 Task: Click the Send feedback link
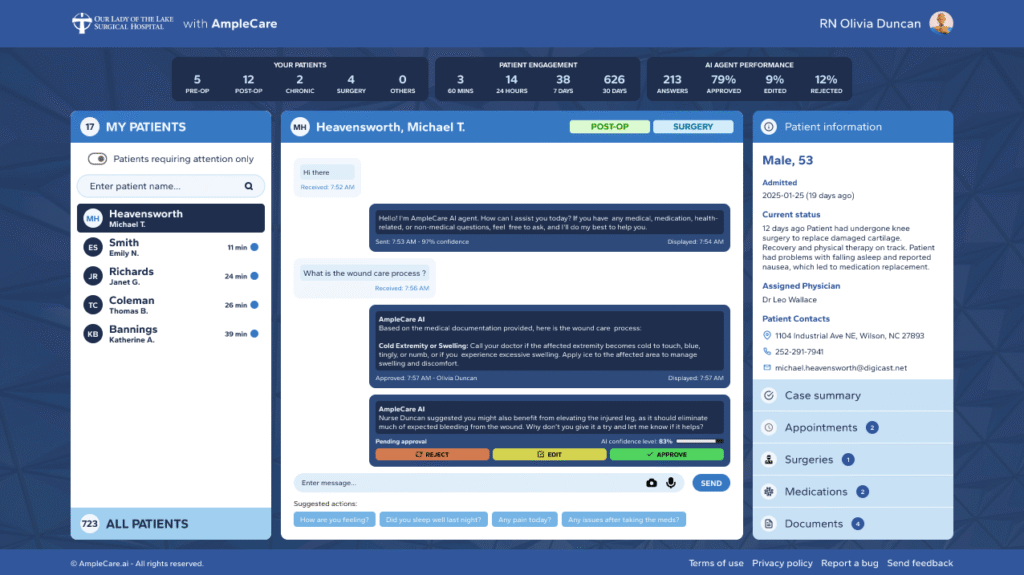click(x=920, y=563)
